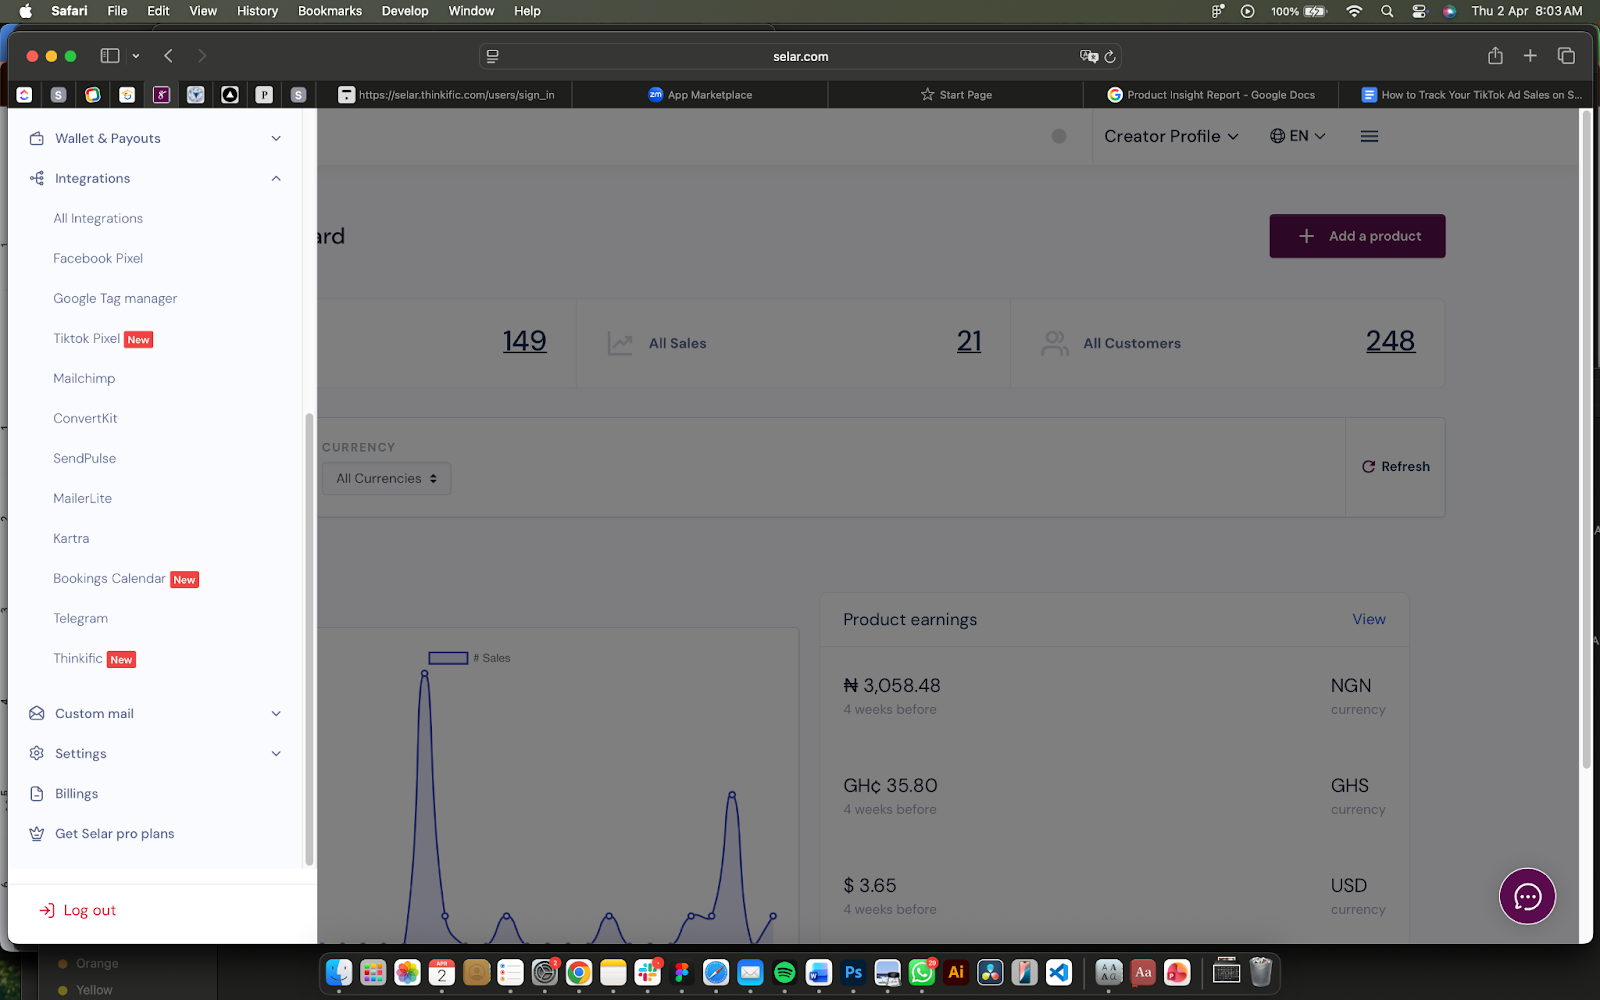The image size is (1600, 1000).
Task: Open the All Currencies dropdown
Action: click(387, 478)
